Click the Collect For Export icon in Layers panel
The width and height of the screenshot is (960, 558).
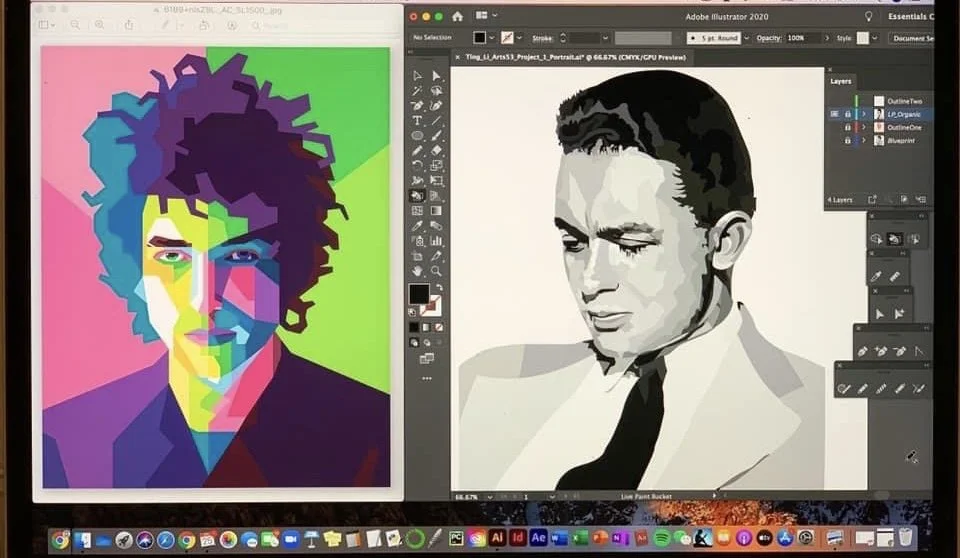(872, 200)
